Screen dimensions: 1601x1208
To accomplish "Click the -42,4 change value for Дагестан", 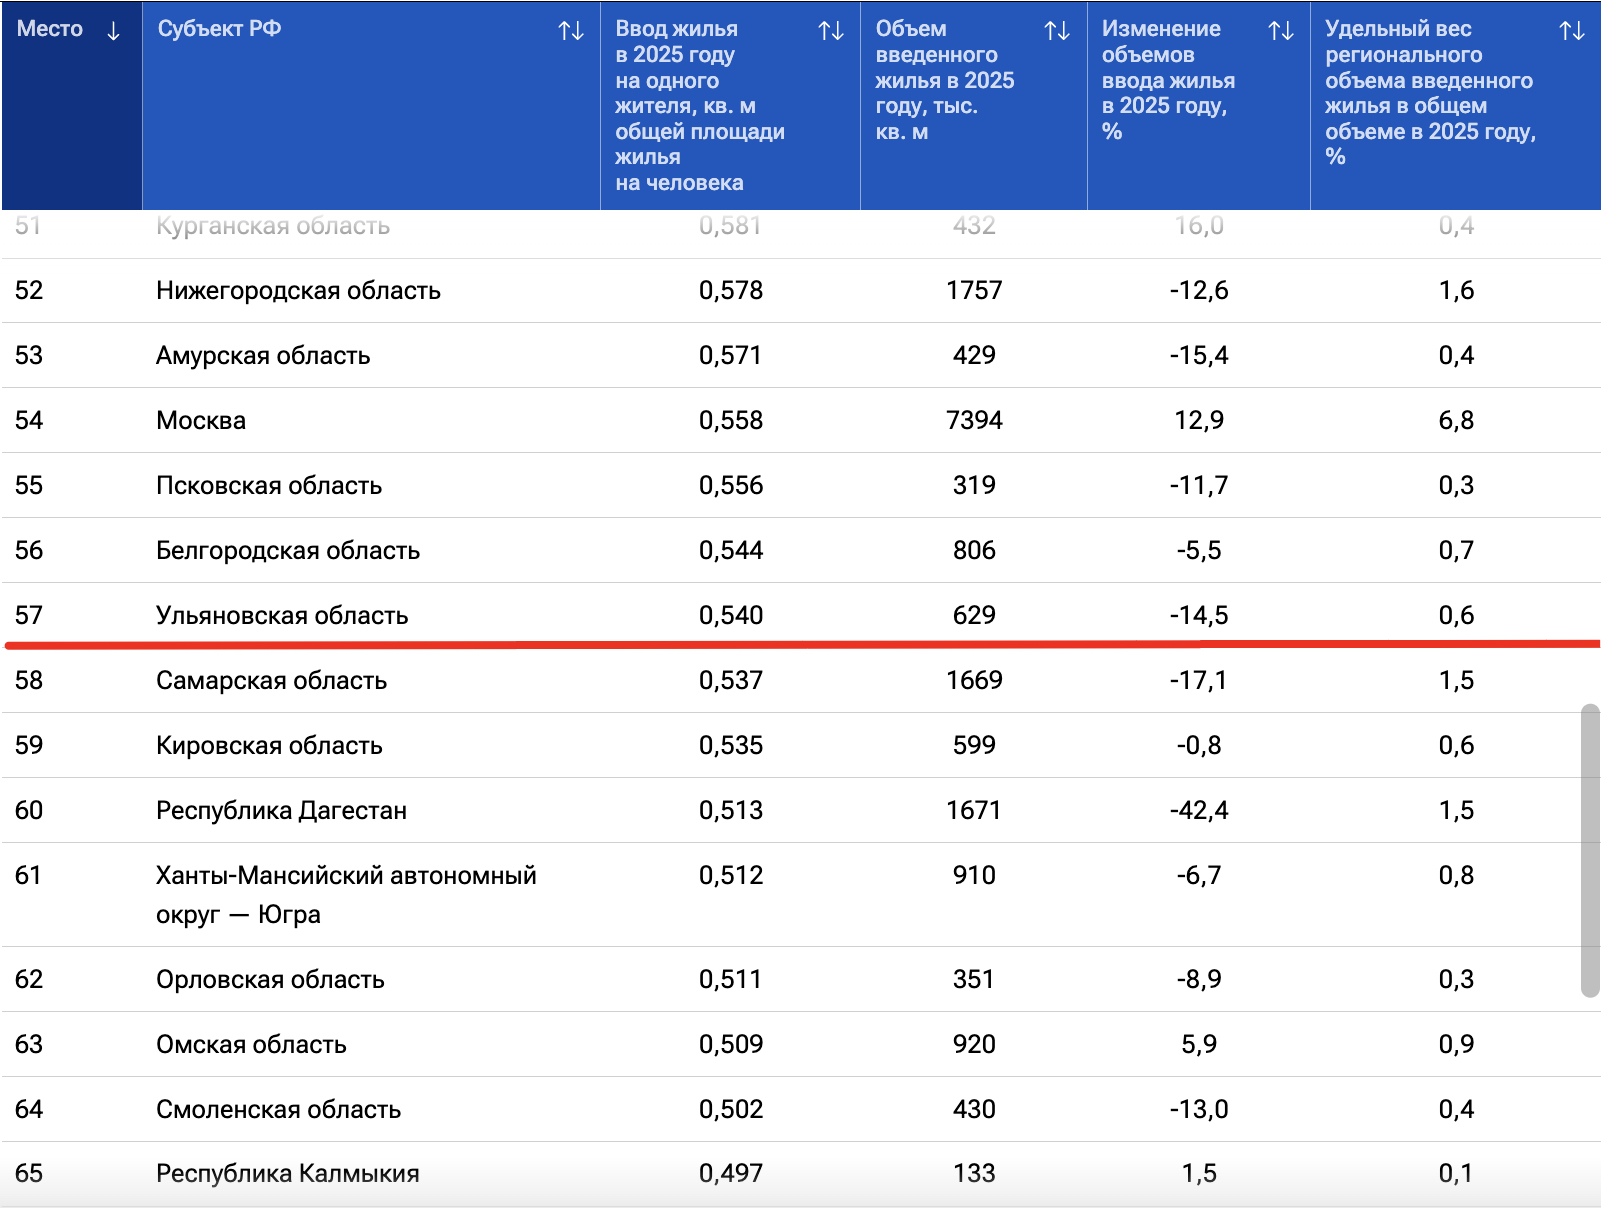I will [x=1198, y=811].
